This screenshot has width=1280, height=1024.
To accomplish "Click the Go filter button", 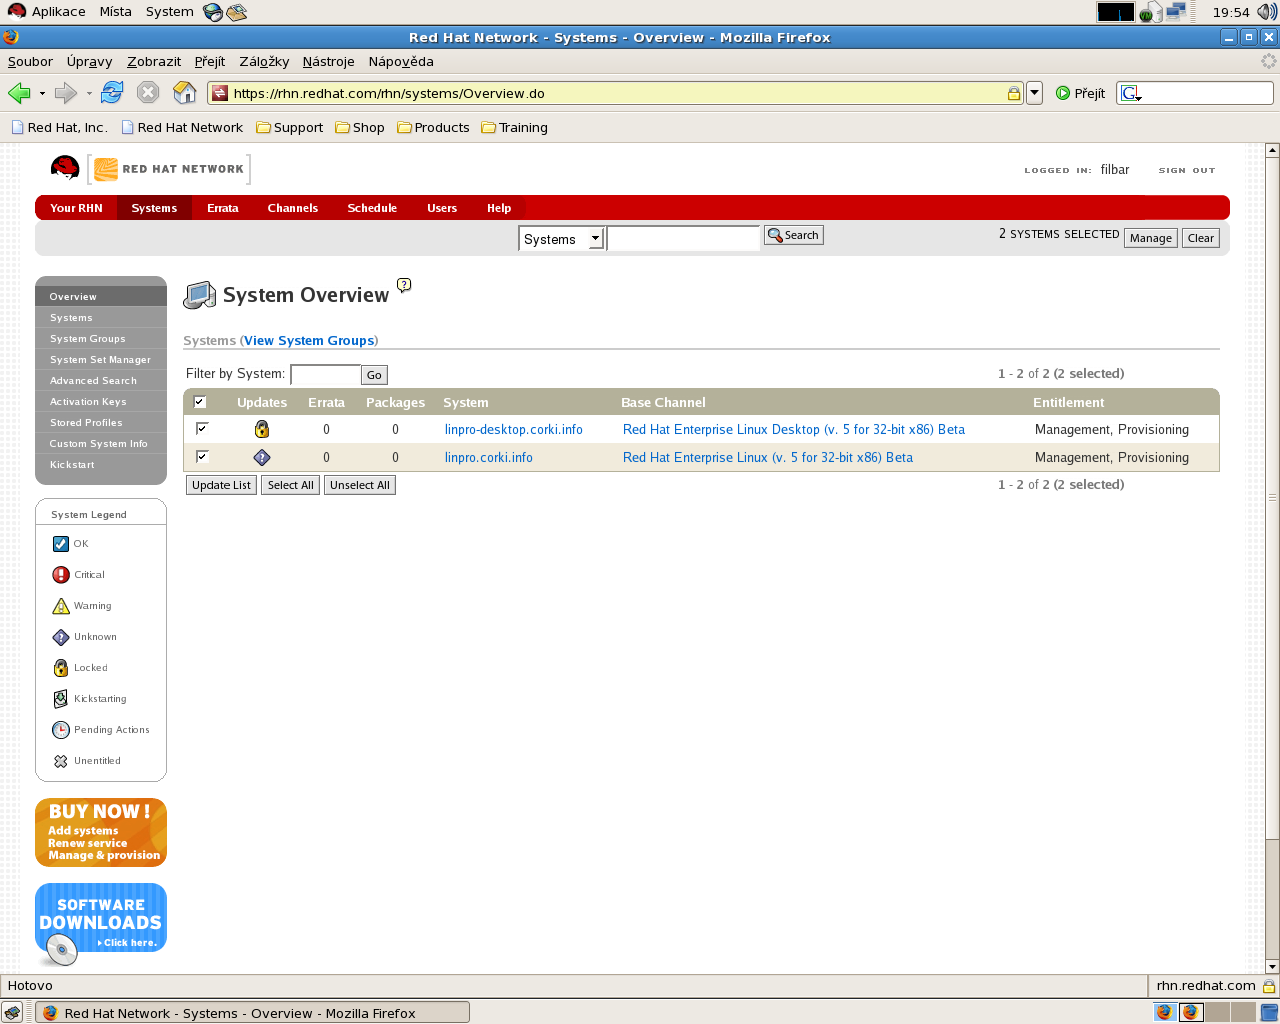I will click(374, 375).
